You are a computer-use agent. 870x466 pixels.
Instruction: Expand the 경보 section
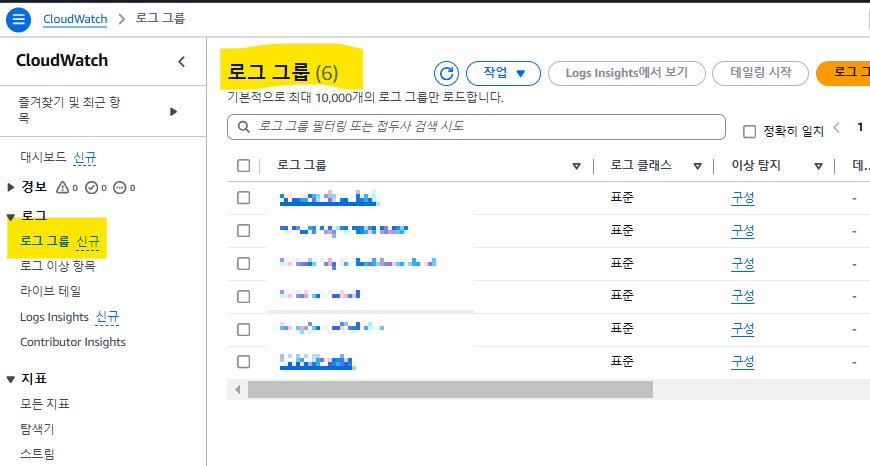coord(11,188)
